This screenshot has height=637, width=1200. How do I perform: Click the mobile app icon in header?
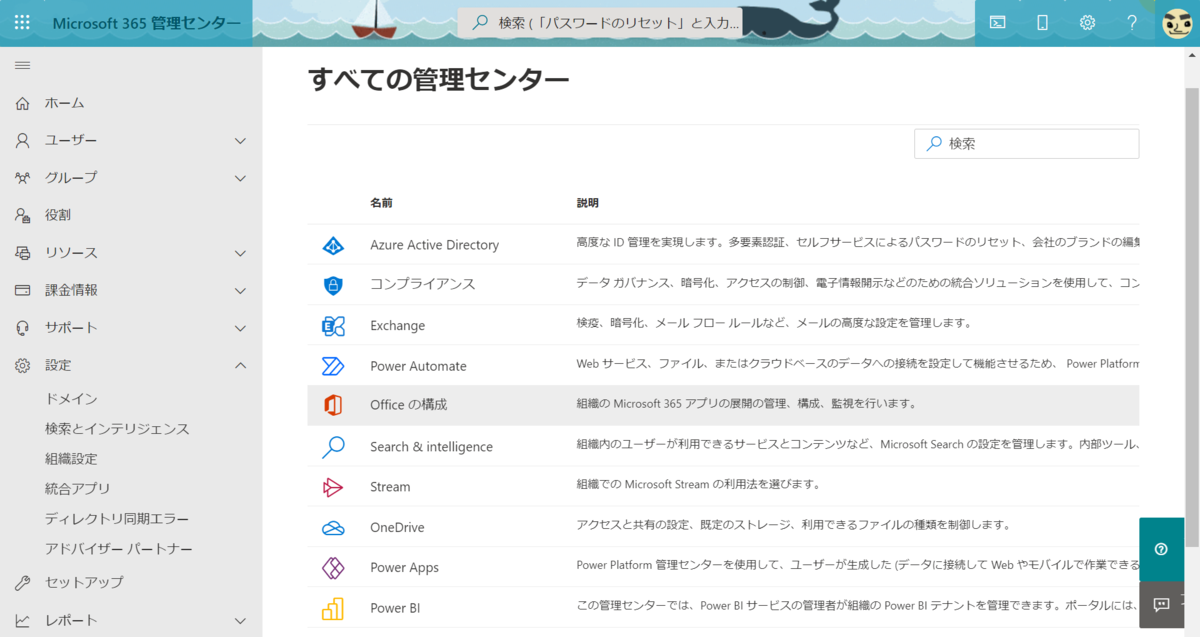[x=1042, y=22]
